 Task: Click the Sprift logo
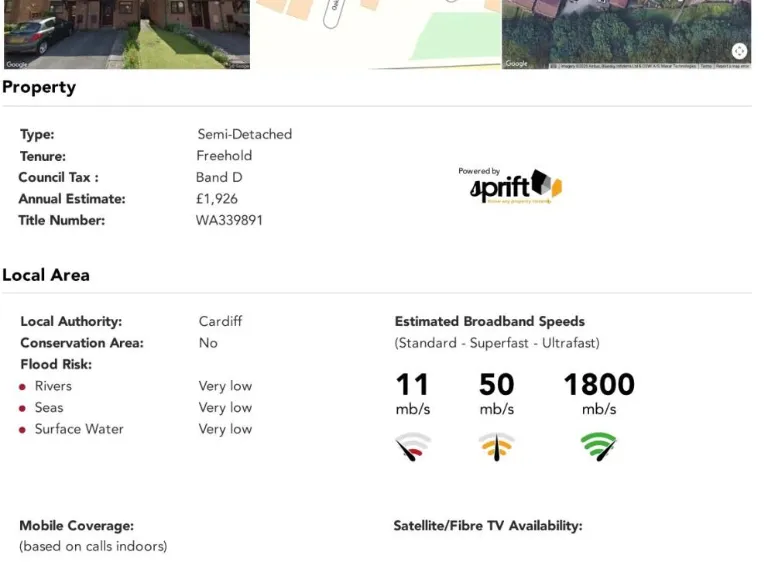(x=516, y=186)
